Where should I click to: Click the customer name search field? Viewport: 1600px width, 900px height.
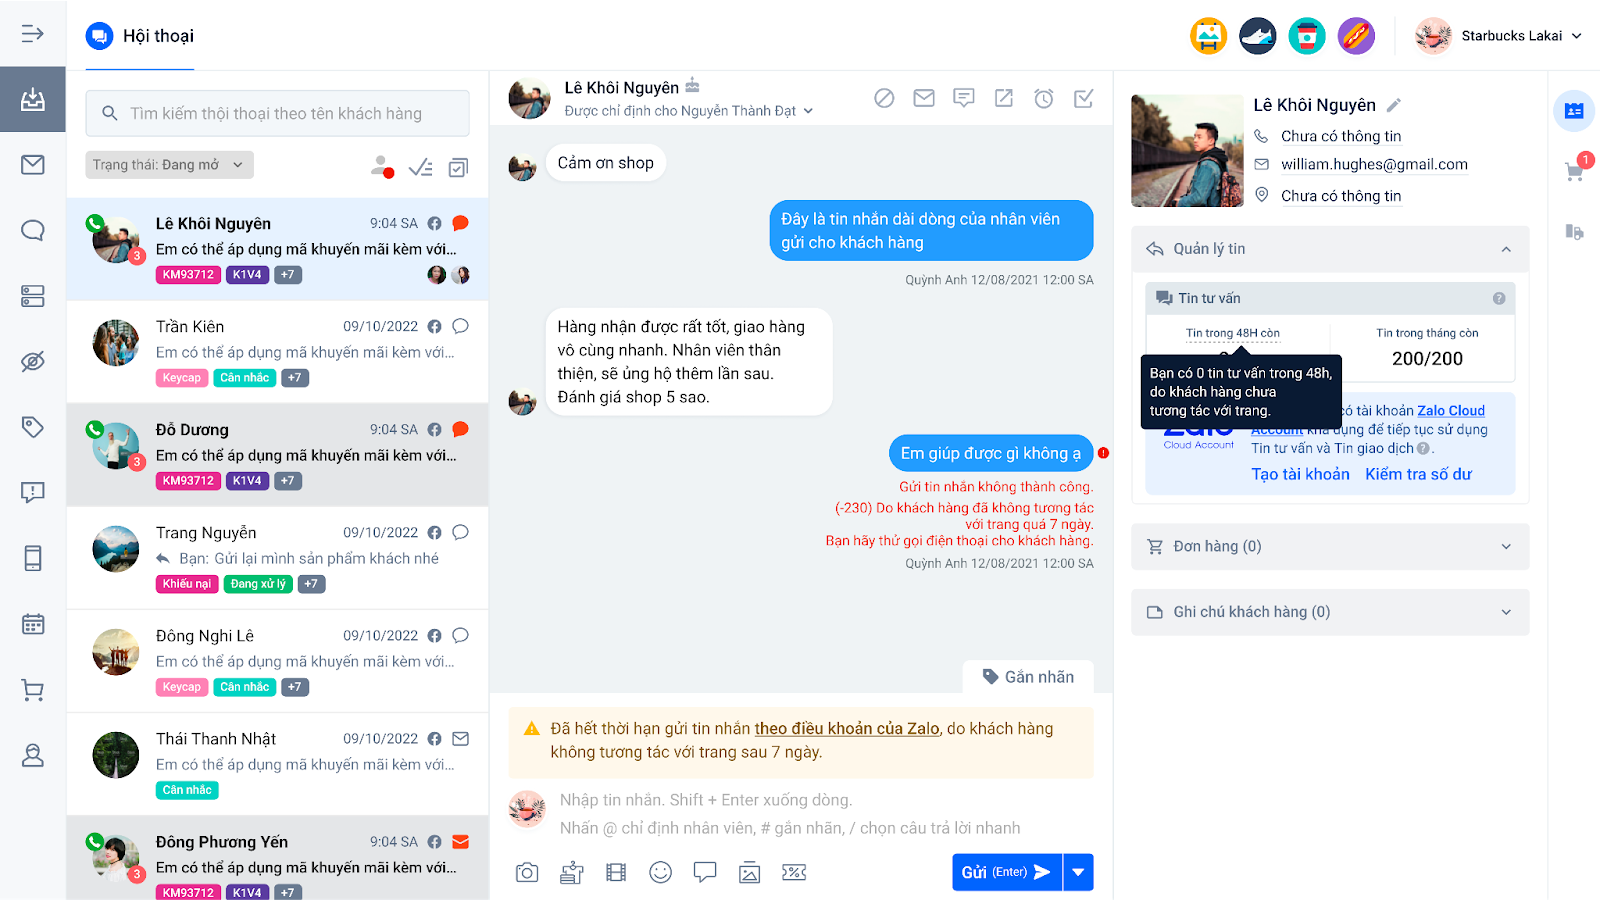277,113
